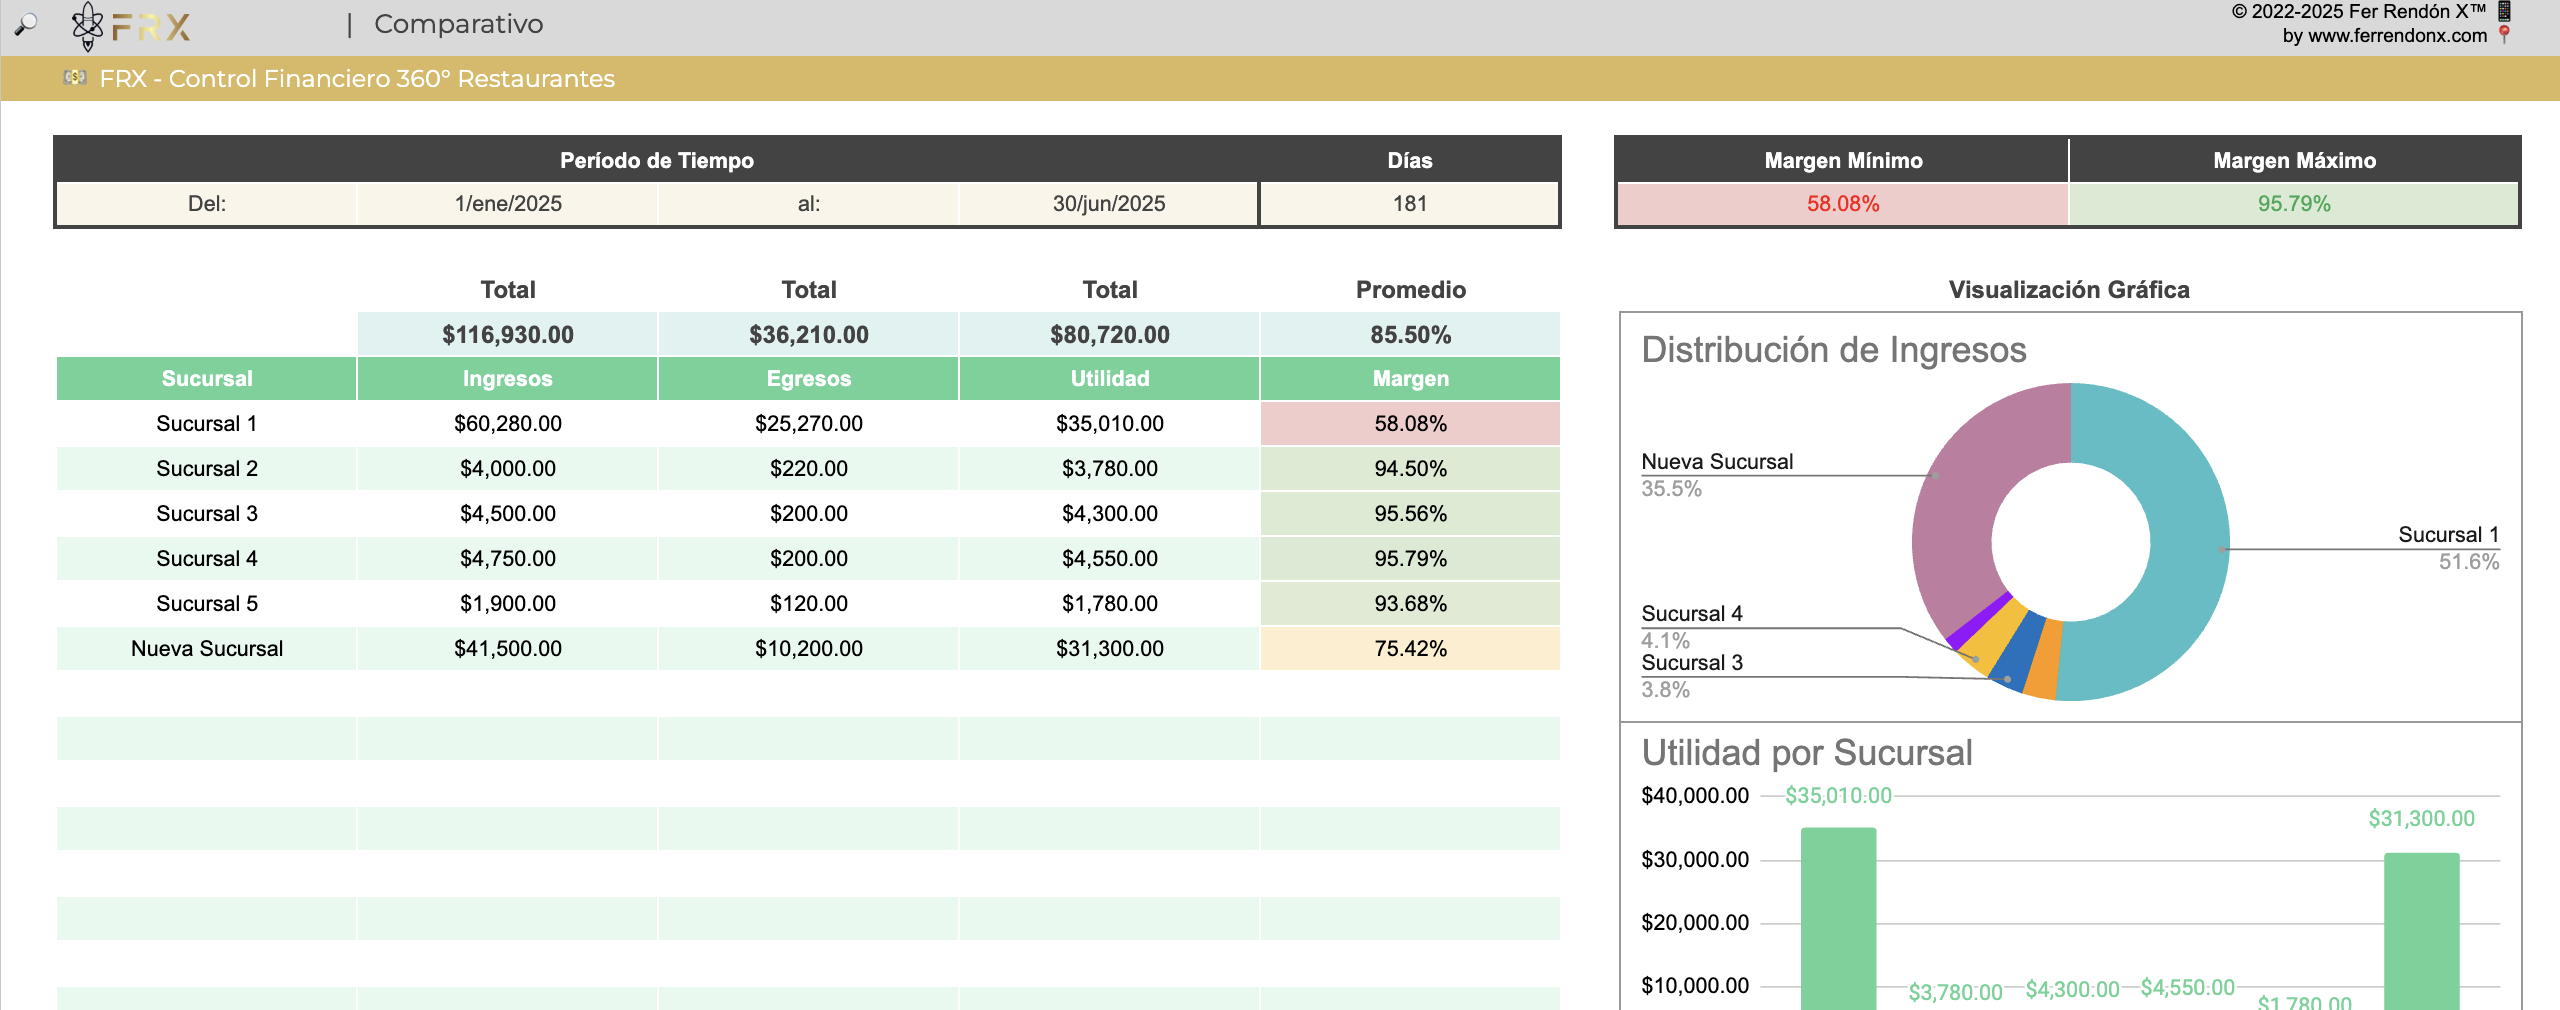Select Nueva Sucursal expenses $10,200.00
Screen dimensions: 2560x1010
click(809, 649)
